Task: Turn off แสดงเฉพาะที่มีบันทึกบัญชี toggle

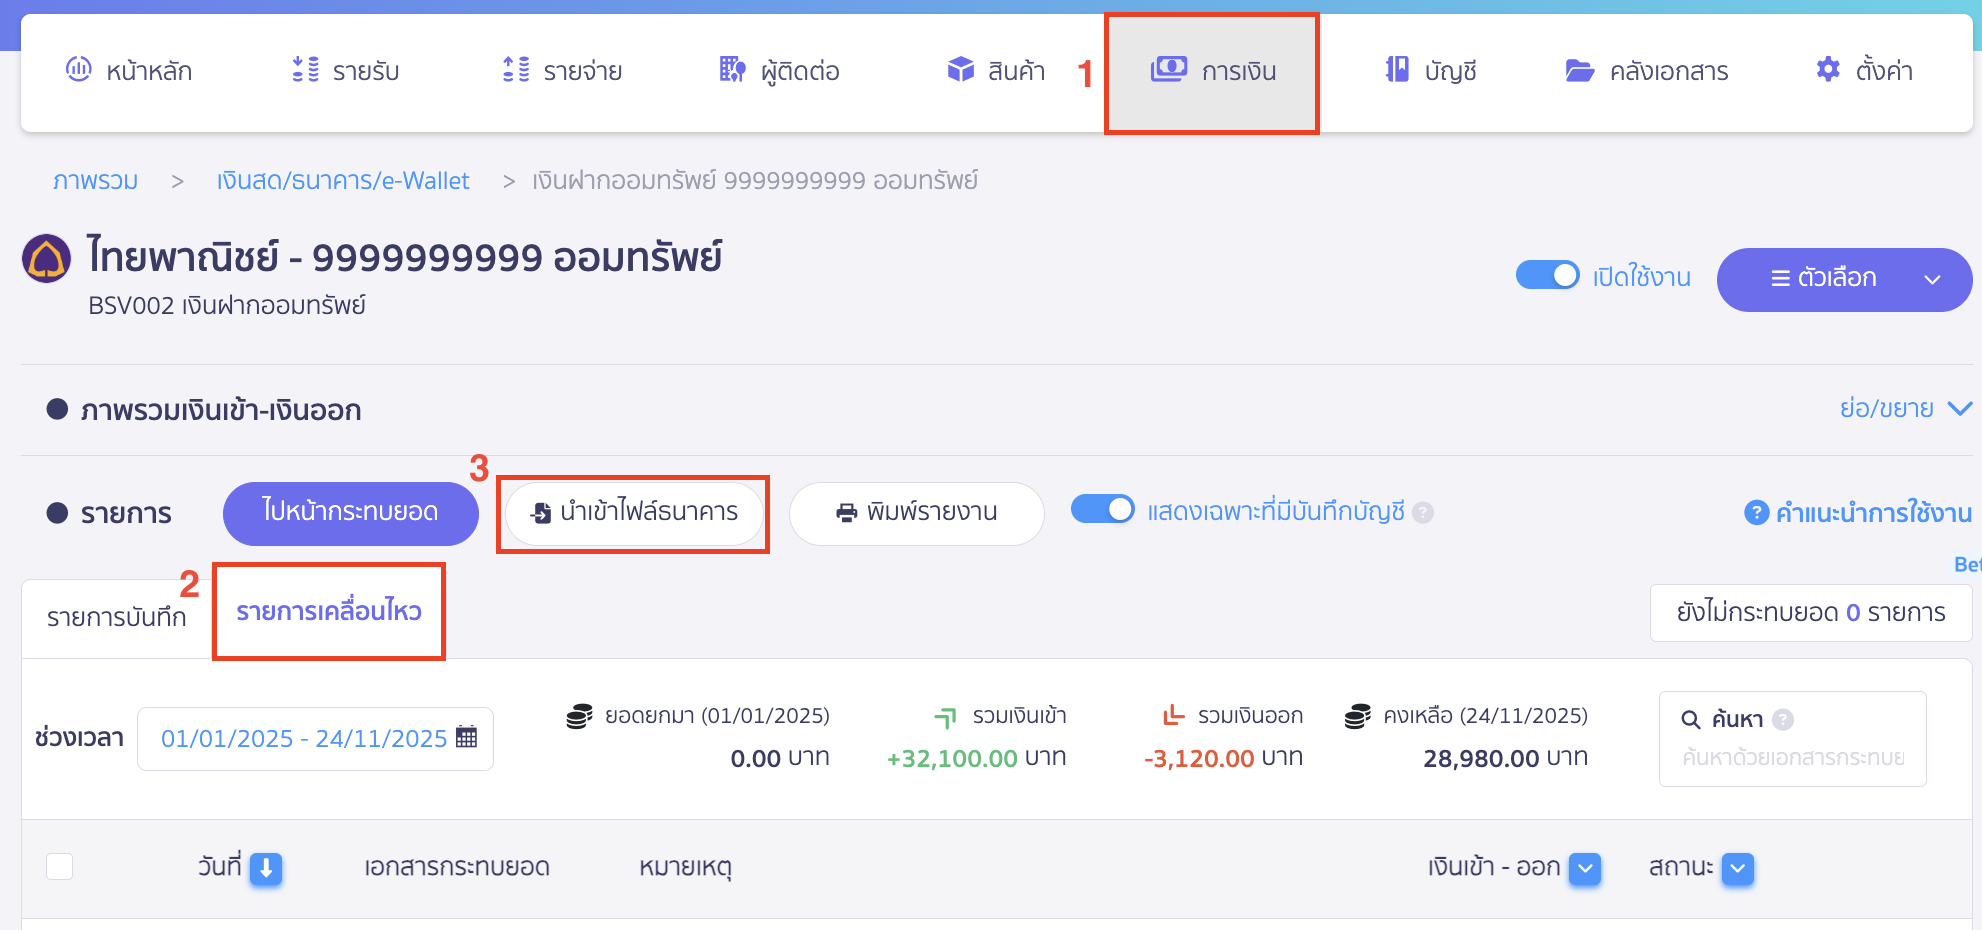Action: (1103, 509)
